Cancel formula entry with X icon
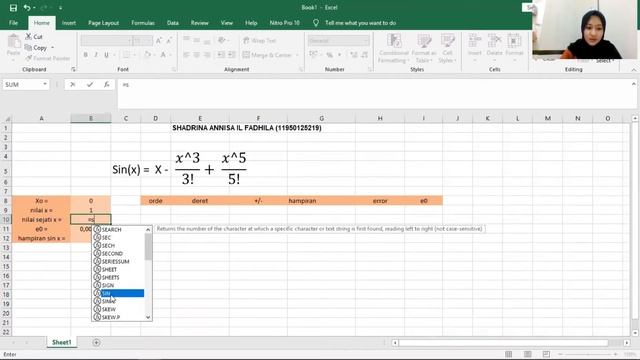The width and height of the screenshot is (640, 360). (x=73, y=84)
